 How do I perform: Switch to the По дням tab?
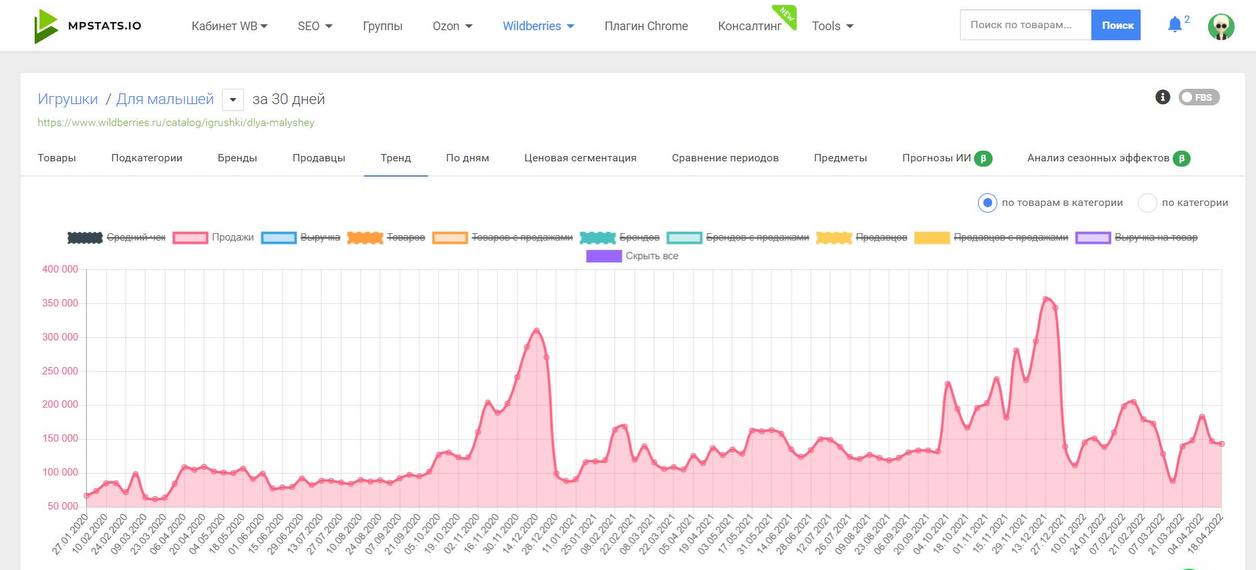pos(467,158)
